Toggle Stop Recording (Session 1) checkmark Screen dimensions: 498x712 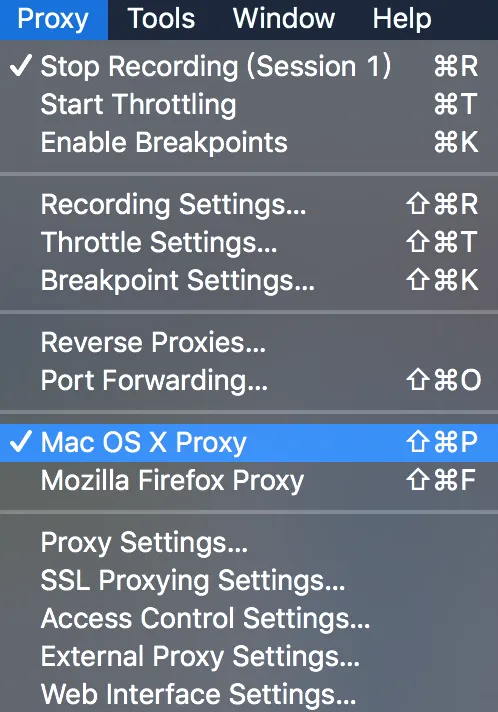point(249,66)
